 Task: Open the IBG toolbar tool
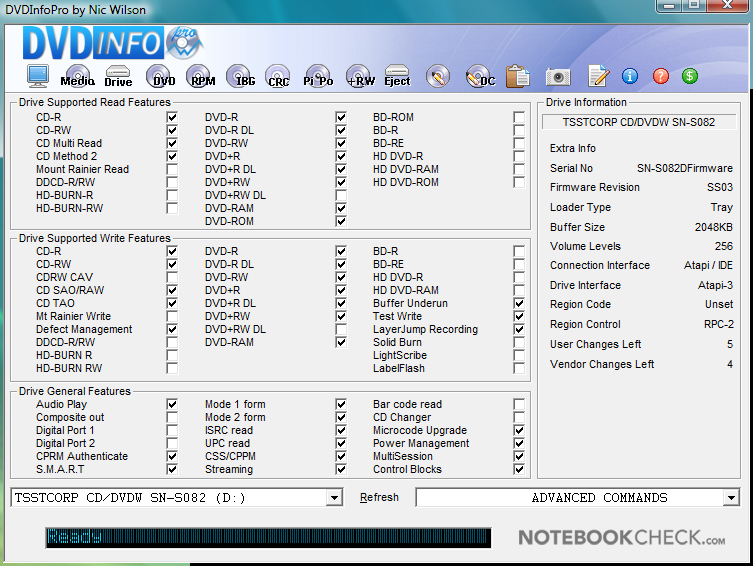[242, 76]
